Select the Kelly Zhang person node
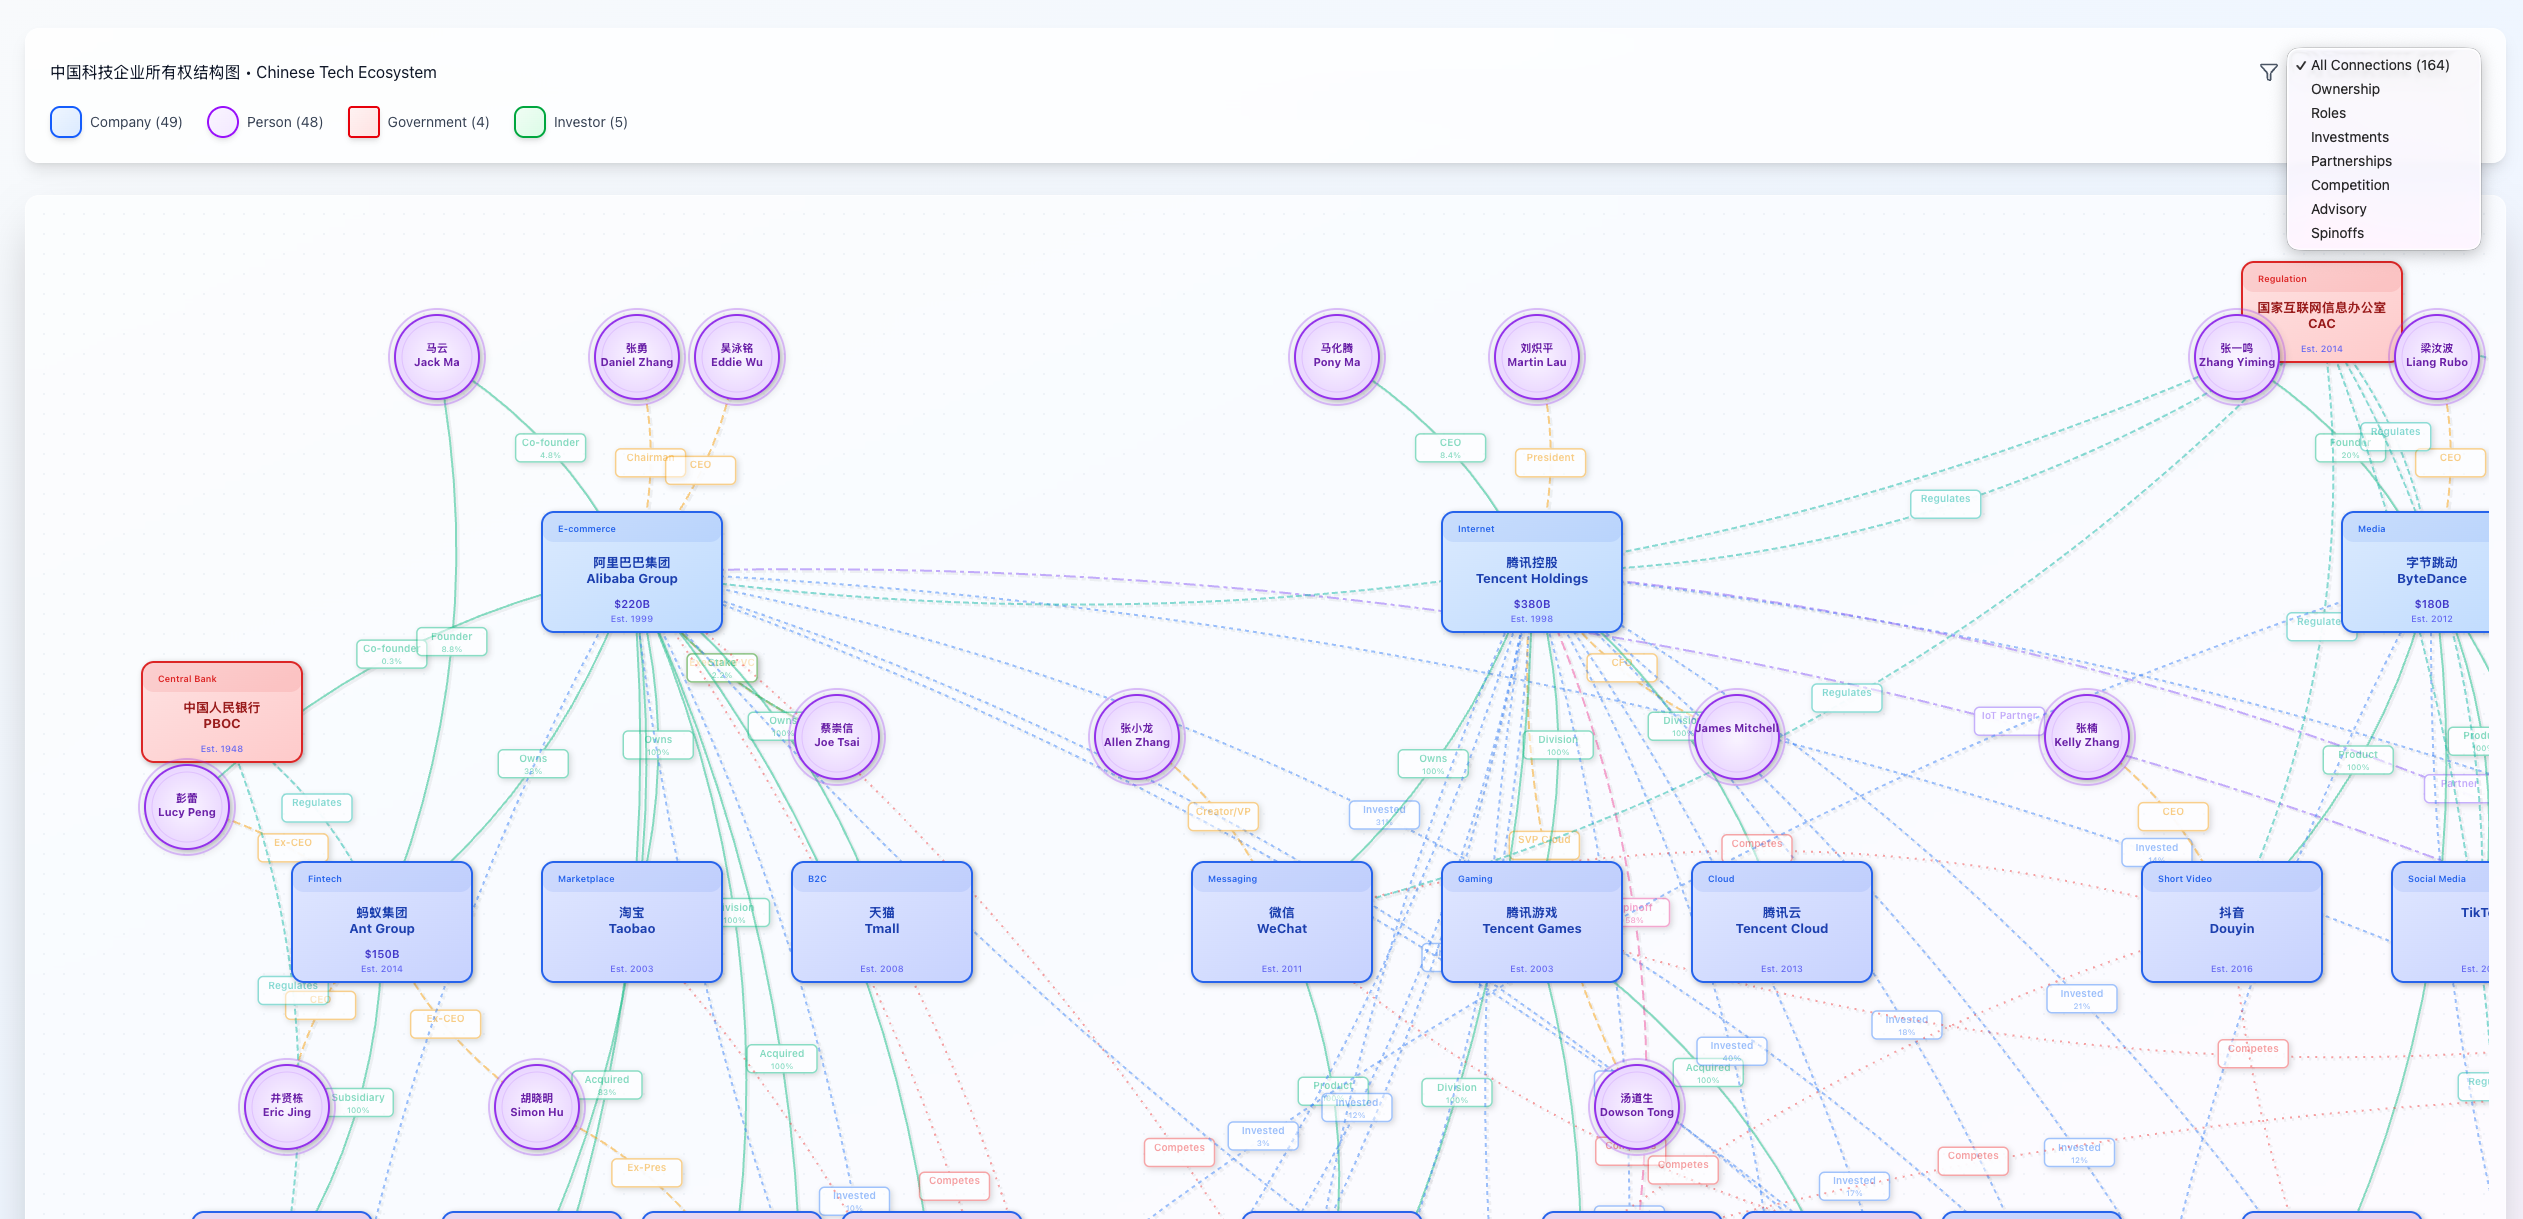Image resolution: width=2523 pixels, height=1219 pixels. pyautogui.click(x=2087, y=736)
